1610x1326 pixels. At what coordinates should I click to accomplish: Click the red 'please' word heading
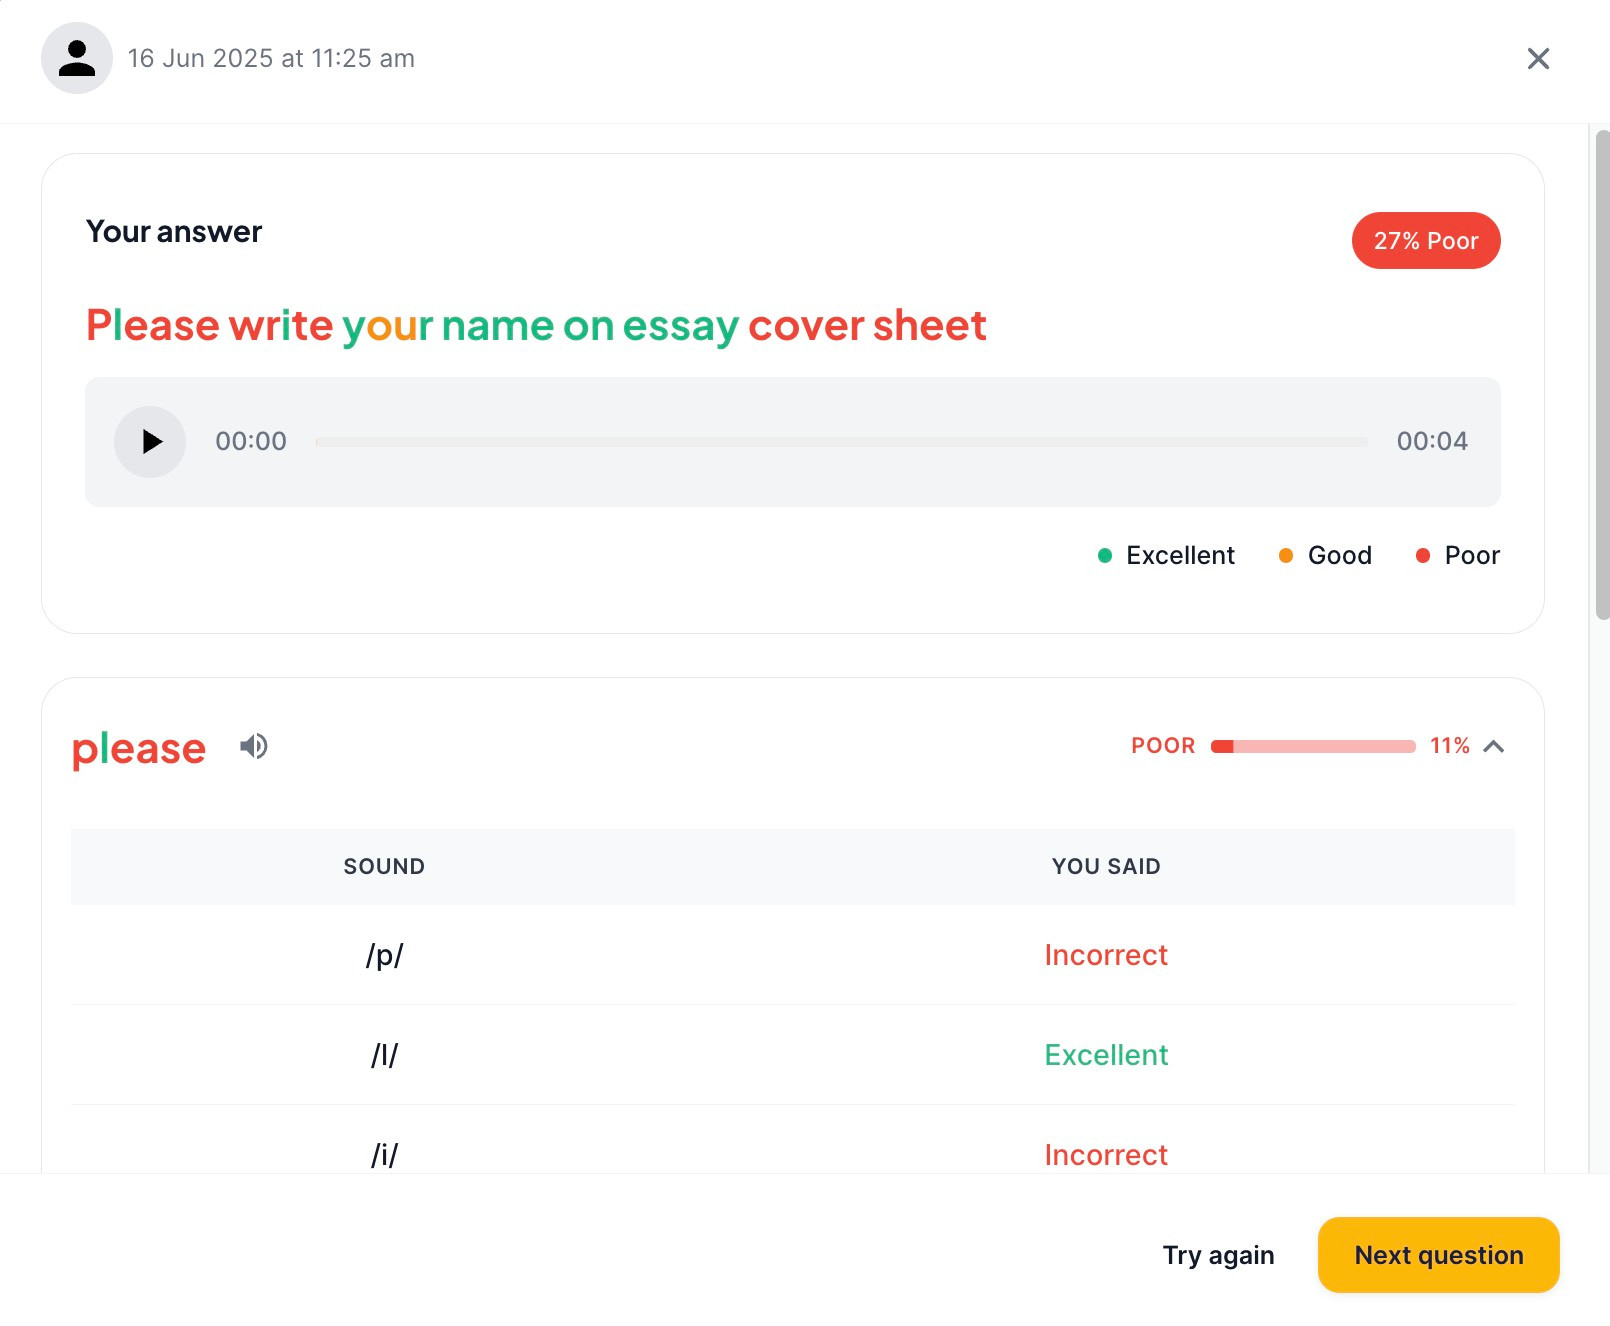click(139, 748)
